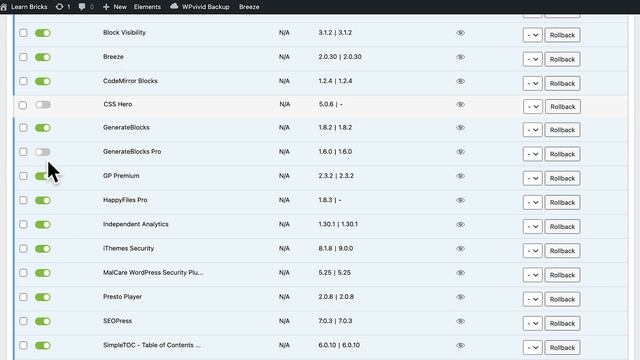
Task: Click eye icon in Block Visibility row
Action: click(460, 33)
